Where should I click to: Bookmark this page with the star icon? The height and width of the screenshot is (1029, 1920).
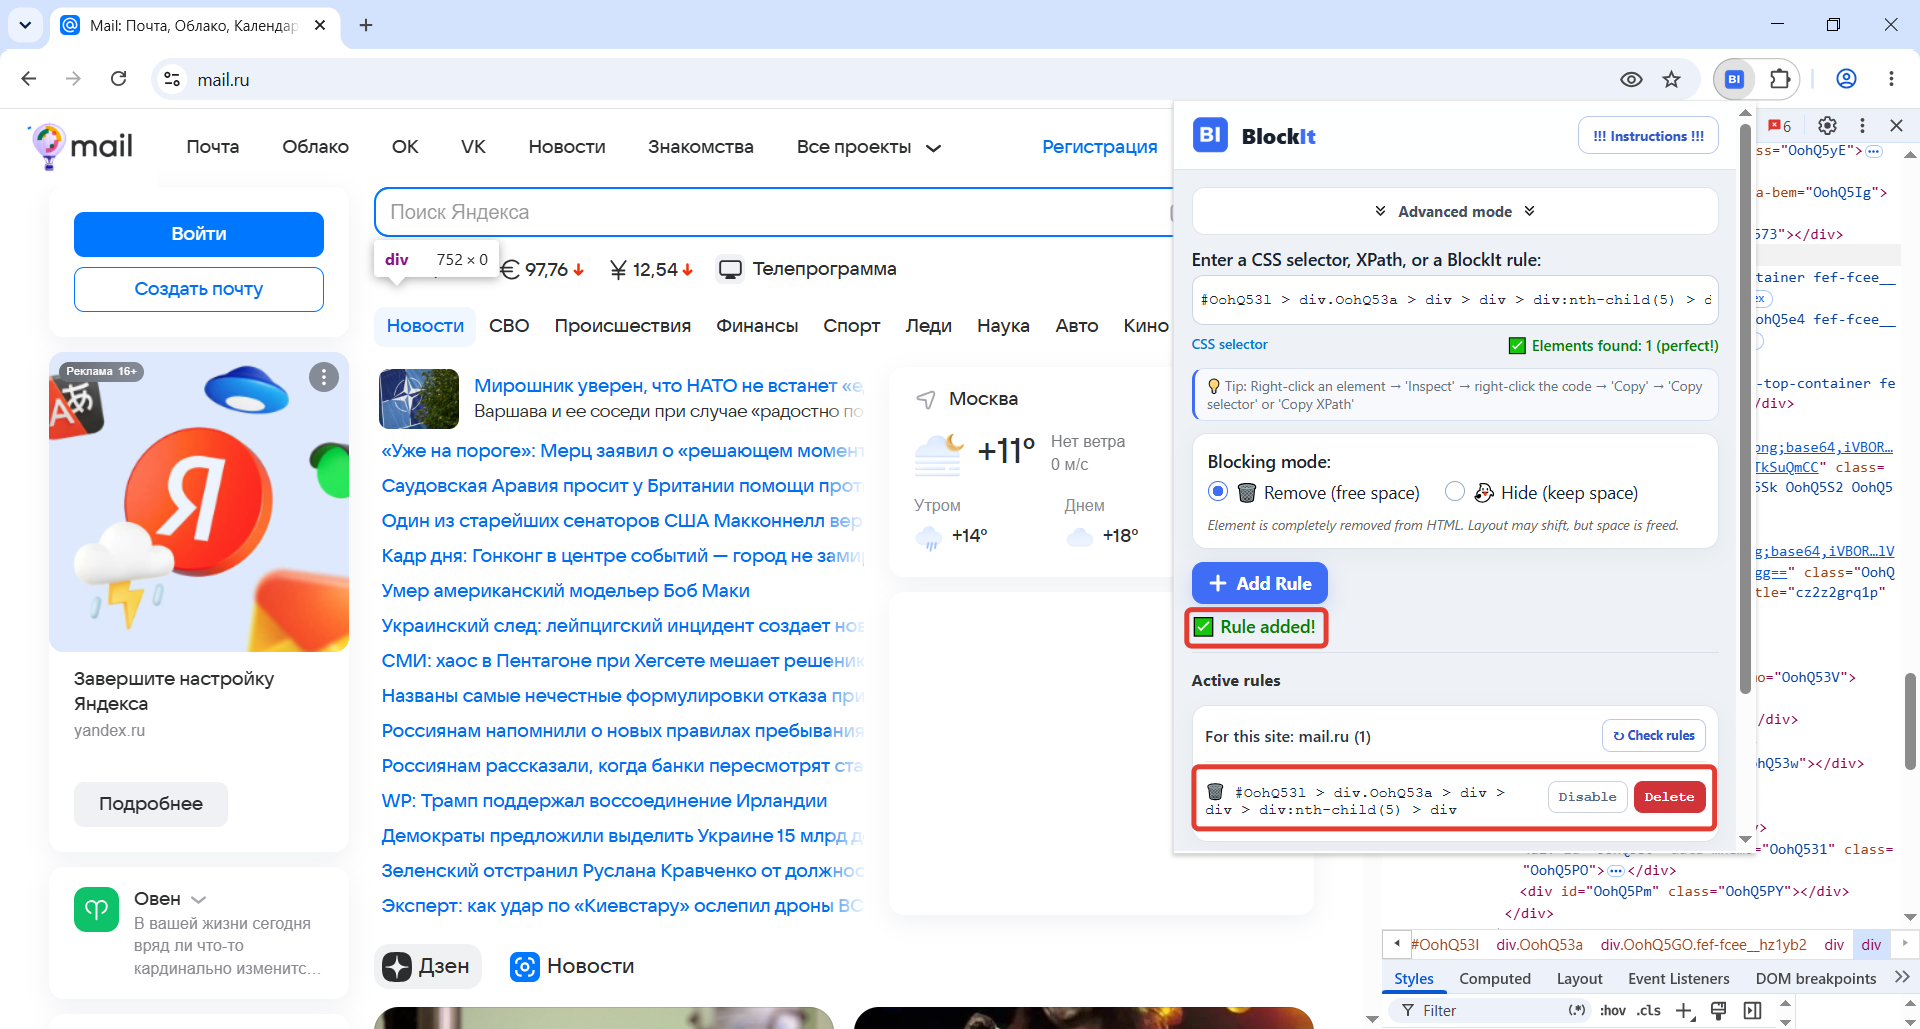(1671, 79)
